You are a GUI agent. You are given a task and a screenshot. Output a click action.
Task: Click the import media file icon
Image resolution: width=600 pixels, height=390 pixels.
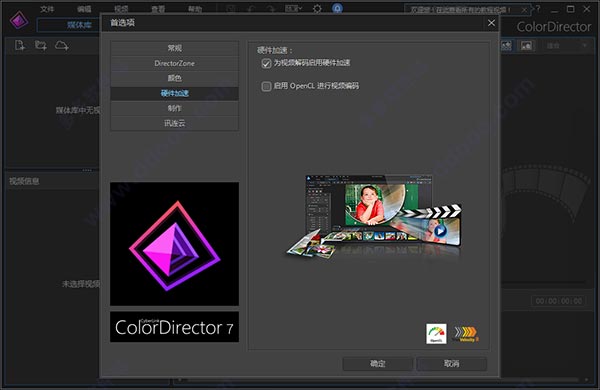20,46
